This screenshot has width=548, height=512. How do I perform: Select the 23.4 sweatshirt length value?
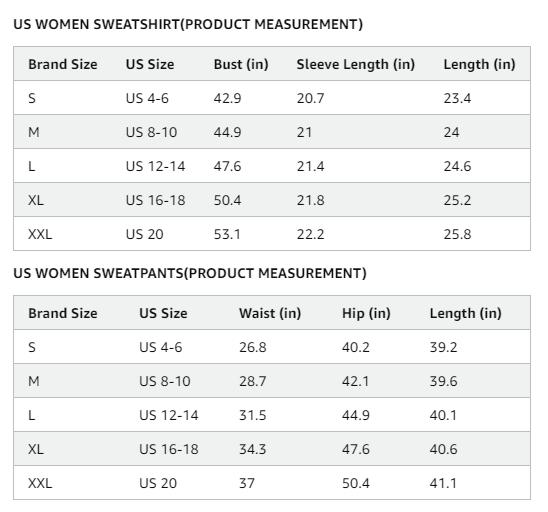point(457,98)
